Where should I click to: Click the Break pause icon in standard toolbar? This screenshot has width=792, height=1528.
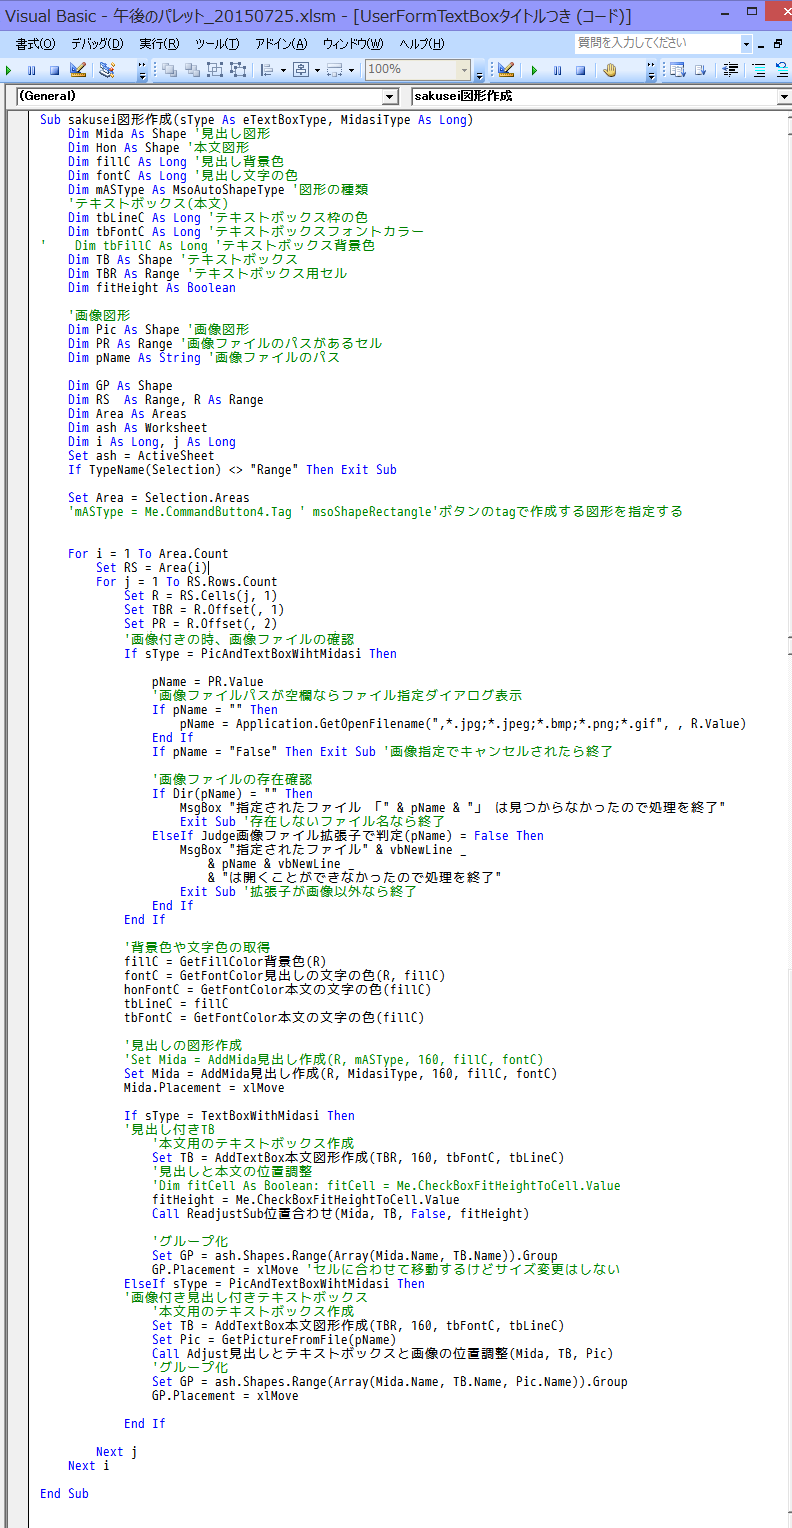[32, 70]
